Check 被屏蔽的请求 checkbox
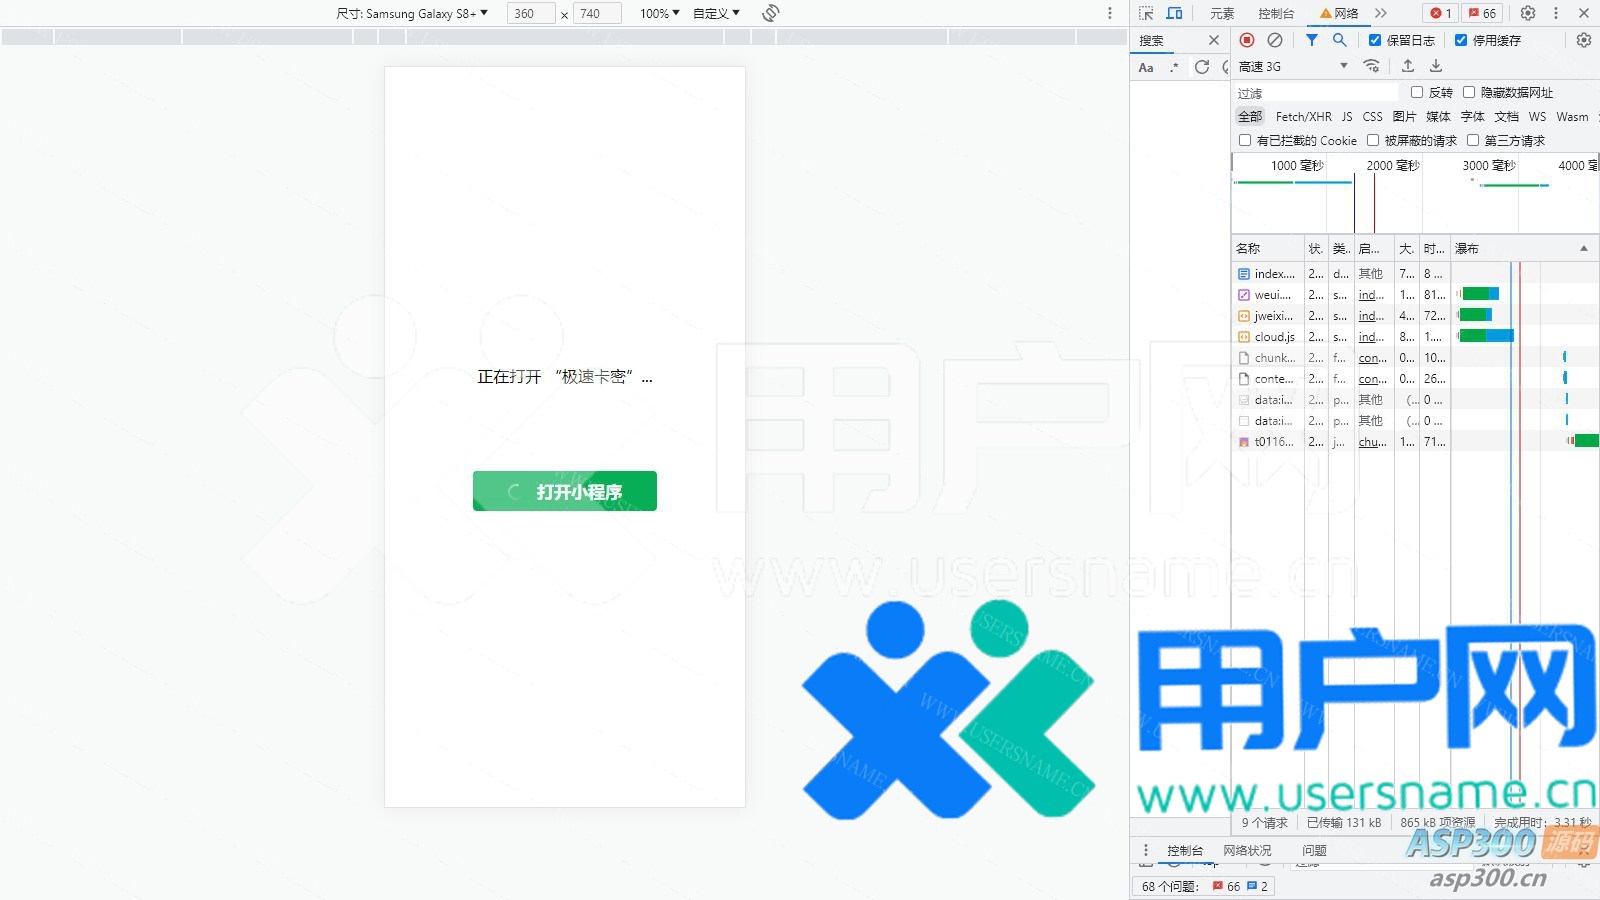 [x=1373, y=140]
